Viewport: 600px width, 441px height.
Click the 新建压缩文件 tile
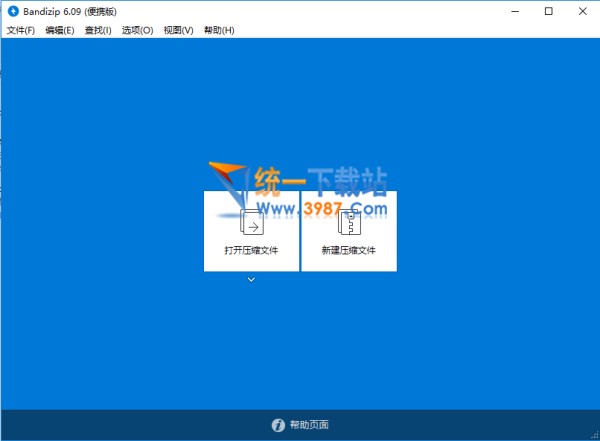pyautogui.click(x=349, y=231)
